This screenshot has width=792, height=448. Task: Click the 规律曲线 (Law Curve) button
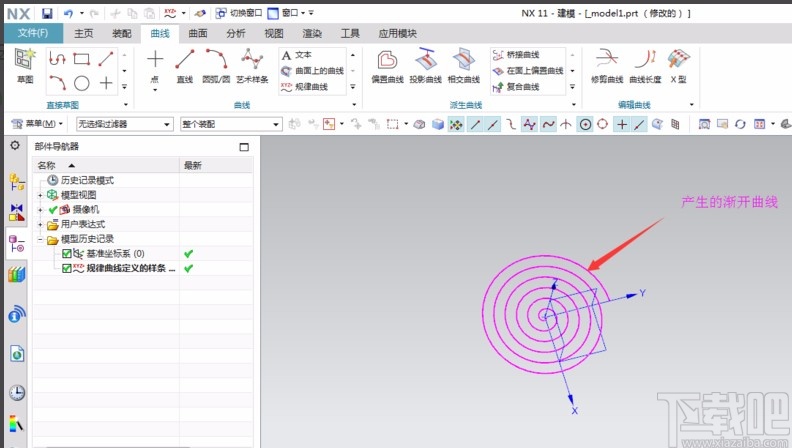(x=305, y=87)
